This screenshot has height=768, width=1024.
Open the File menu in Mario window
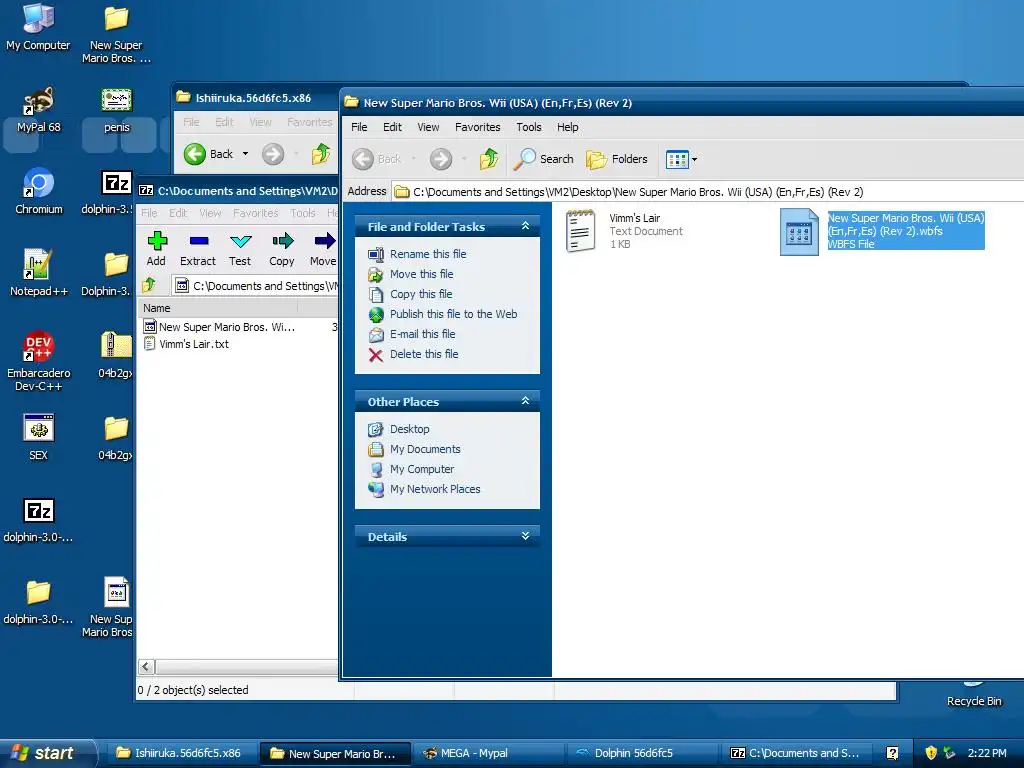coord(359,127)
